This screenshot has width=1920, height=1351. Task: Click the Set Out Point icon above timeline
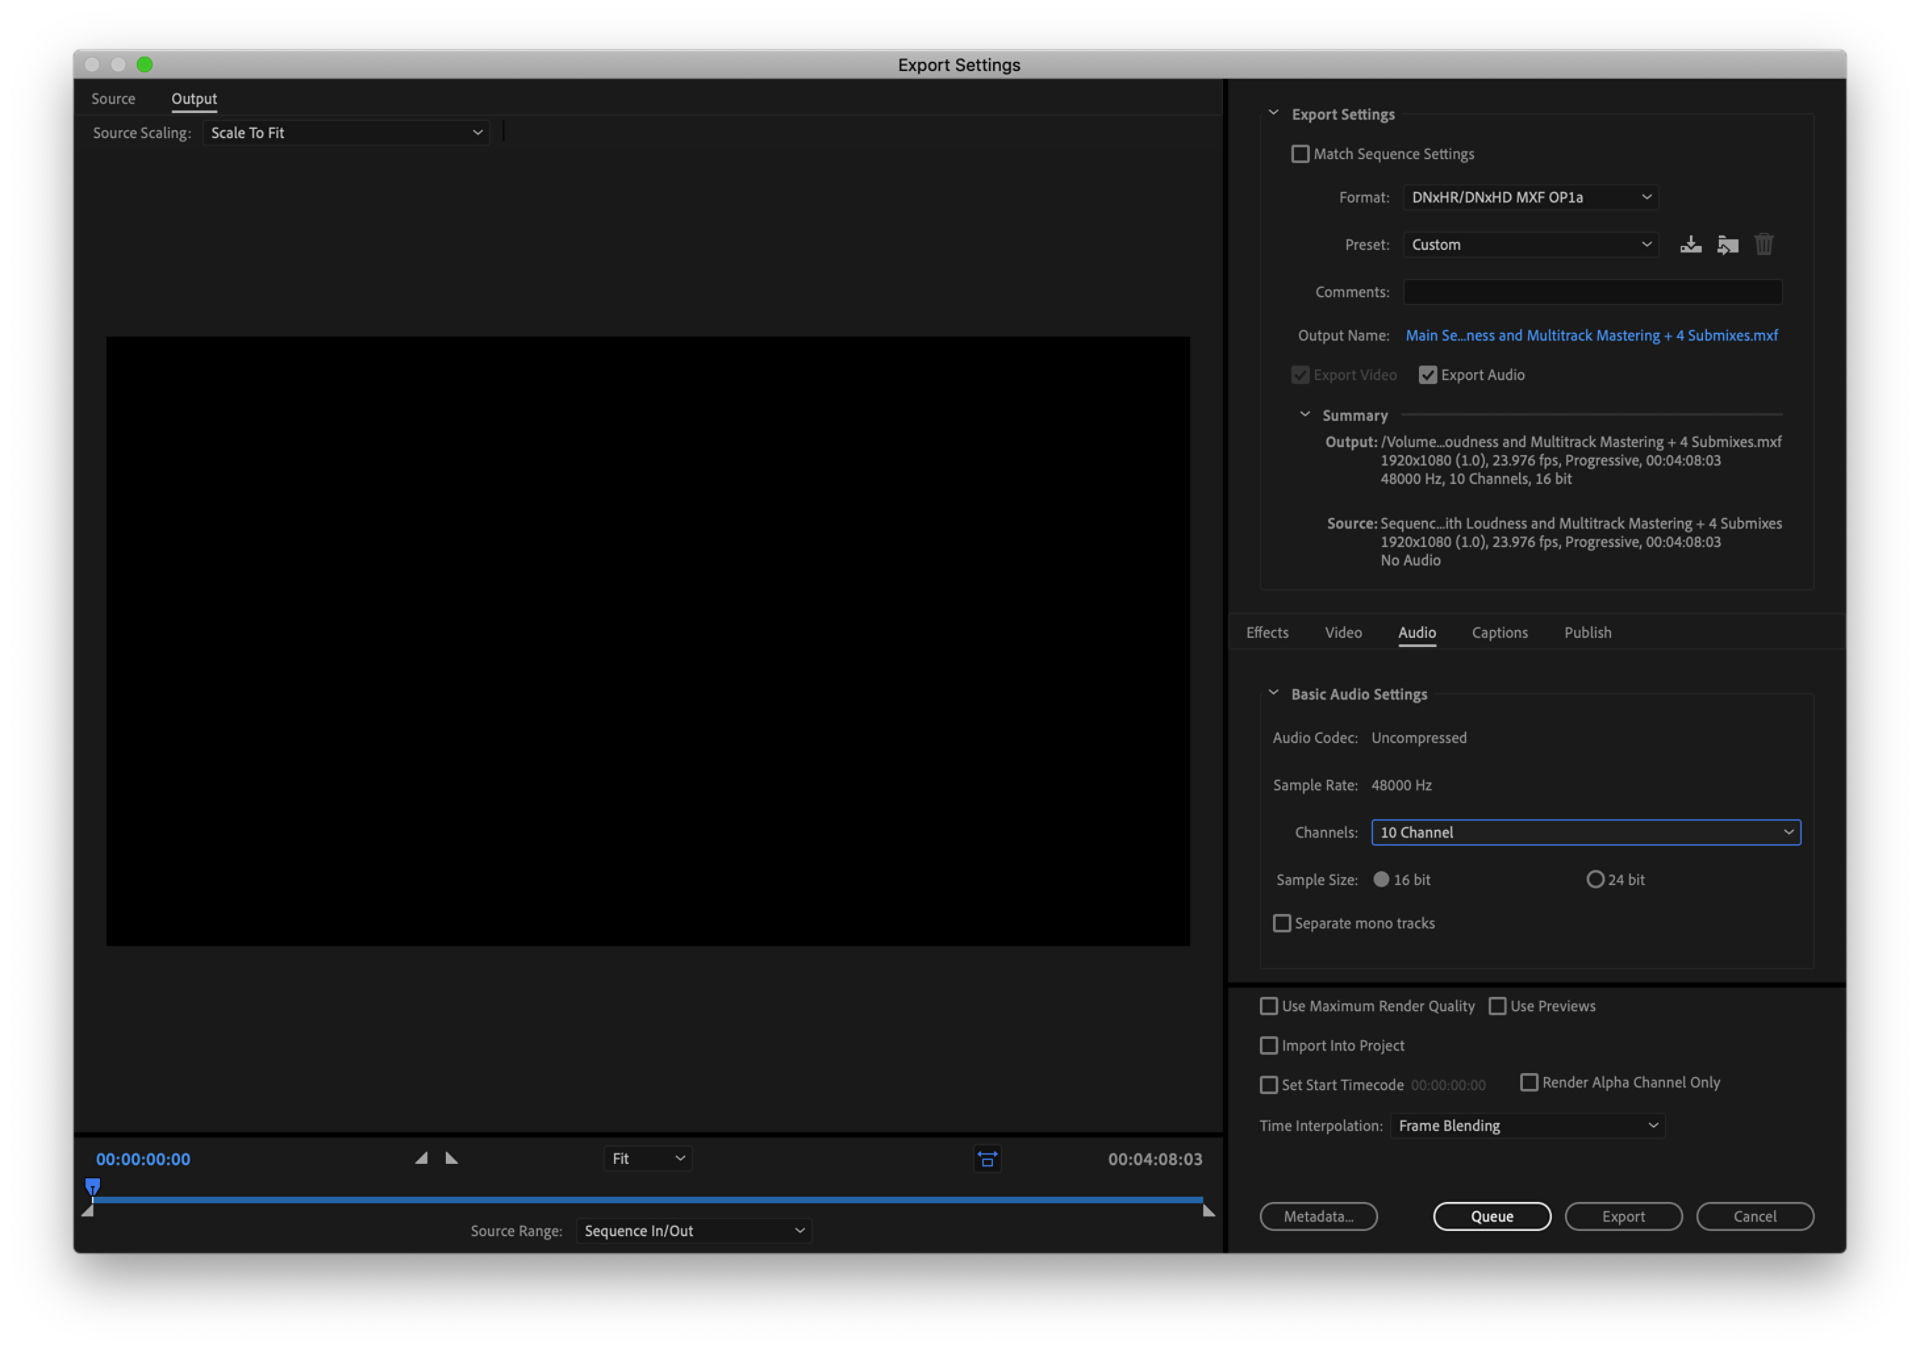click(451, 1158)
